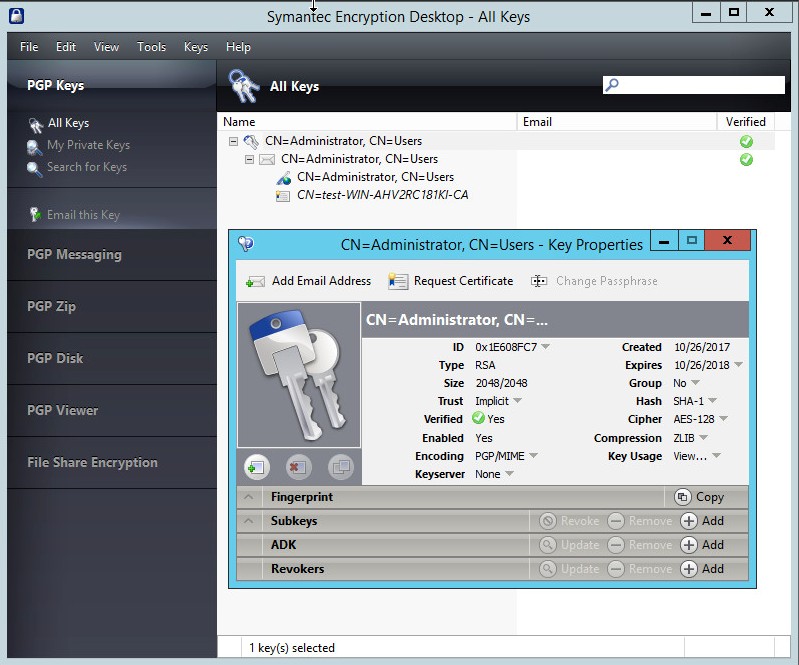
Task: Click the add photo round button under key image
Action: (256, 467)
